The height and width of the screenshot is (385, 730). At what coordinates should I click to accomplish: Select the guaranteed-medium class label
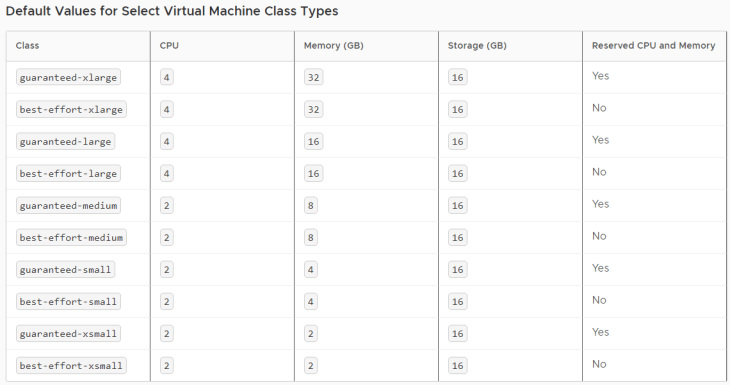coord(68,205)
